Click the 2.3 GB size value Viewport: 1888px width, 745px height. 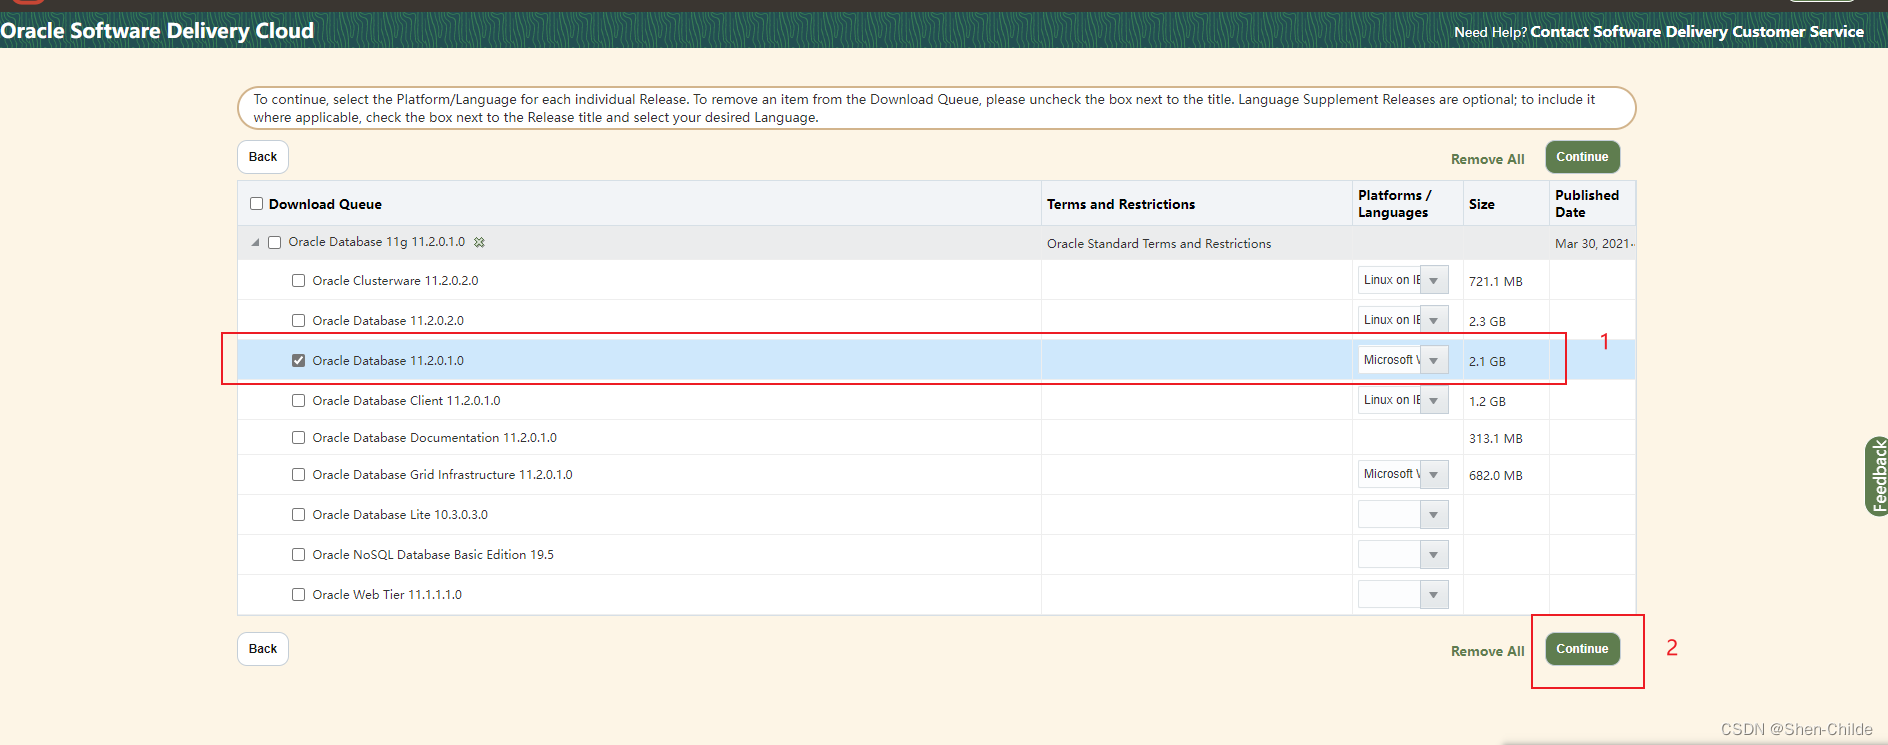click(x=1487, y=322)
